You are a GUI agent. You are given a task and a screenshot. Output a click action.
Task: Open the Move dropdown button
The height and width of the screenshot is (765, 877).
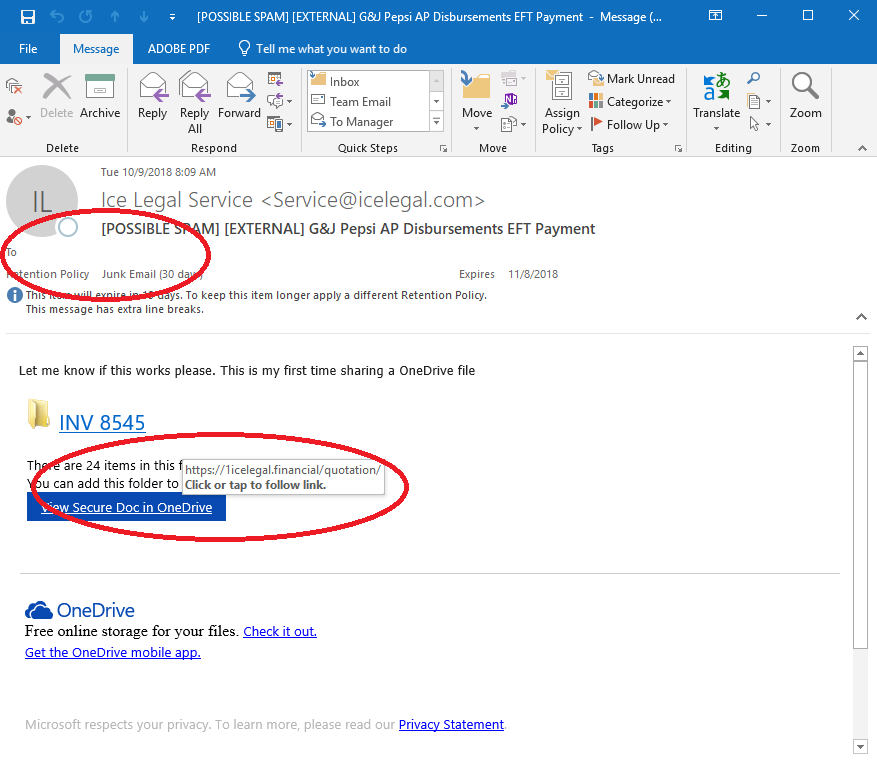point(477,102)
